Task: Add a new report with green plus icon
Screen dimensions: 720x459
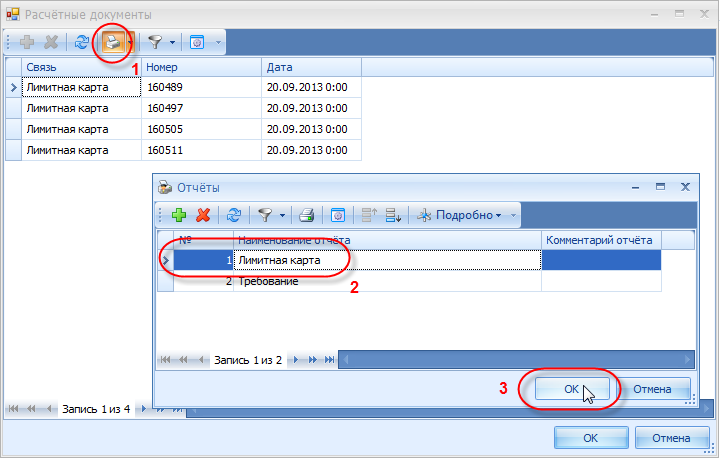Action: [x=179, y=215]
